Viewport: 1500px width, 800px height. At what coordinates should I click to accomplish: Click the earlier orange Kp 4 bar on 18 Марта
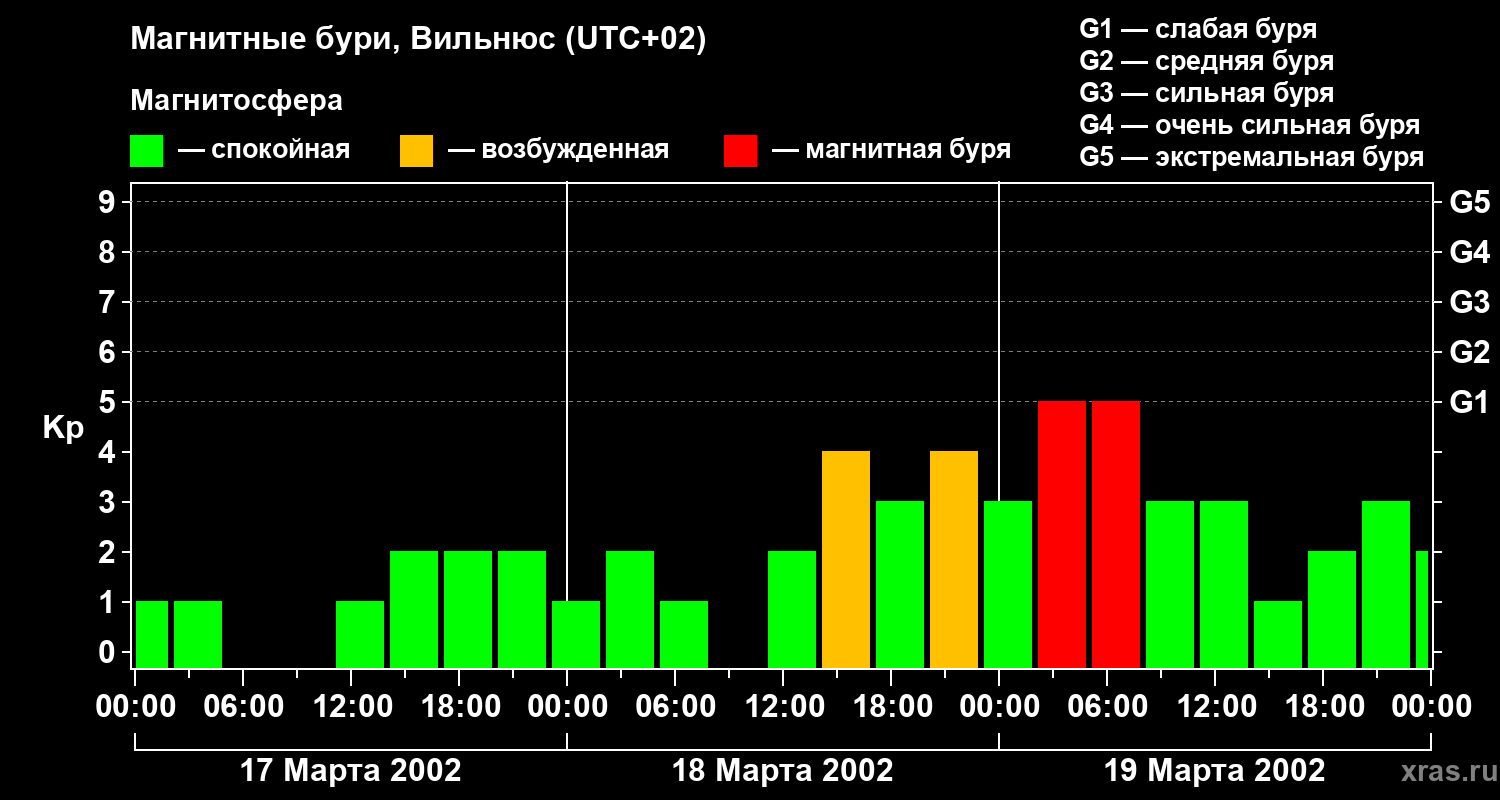846,559
